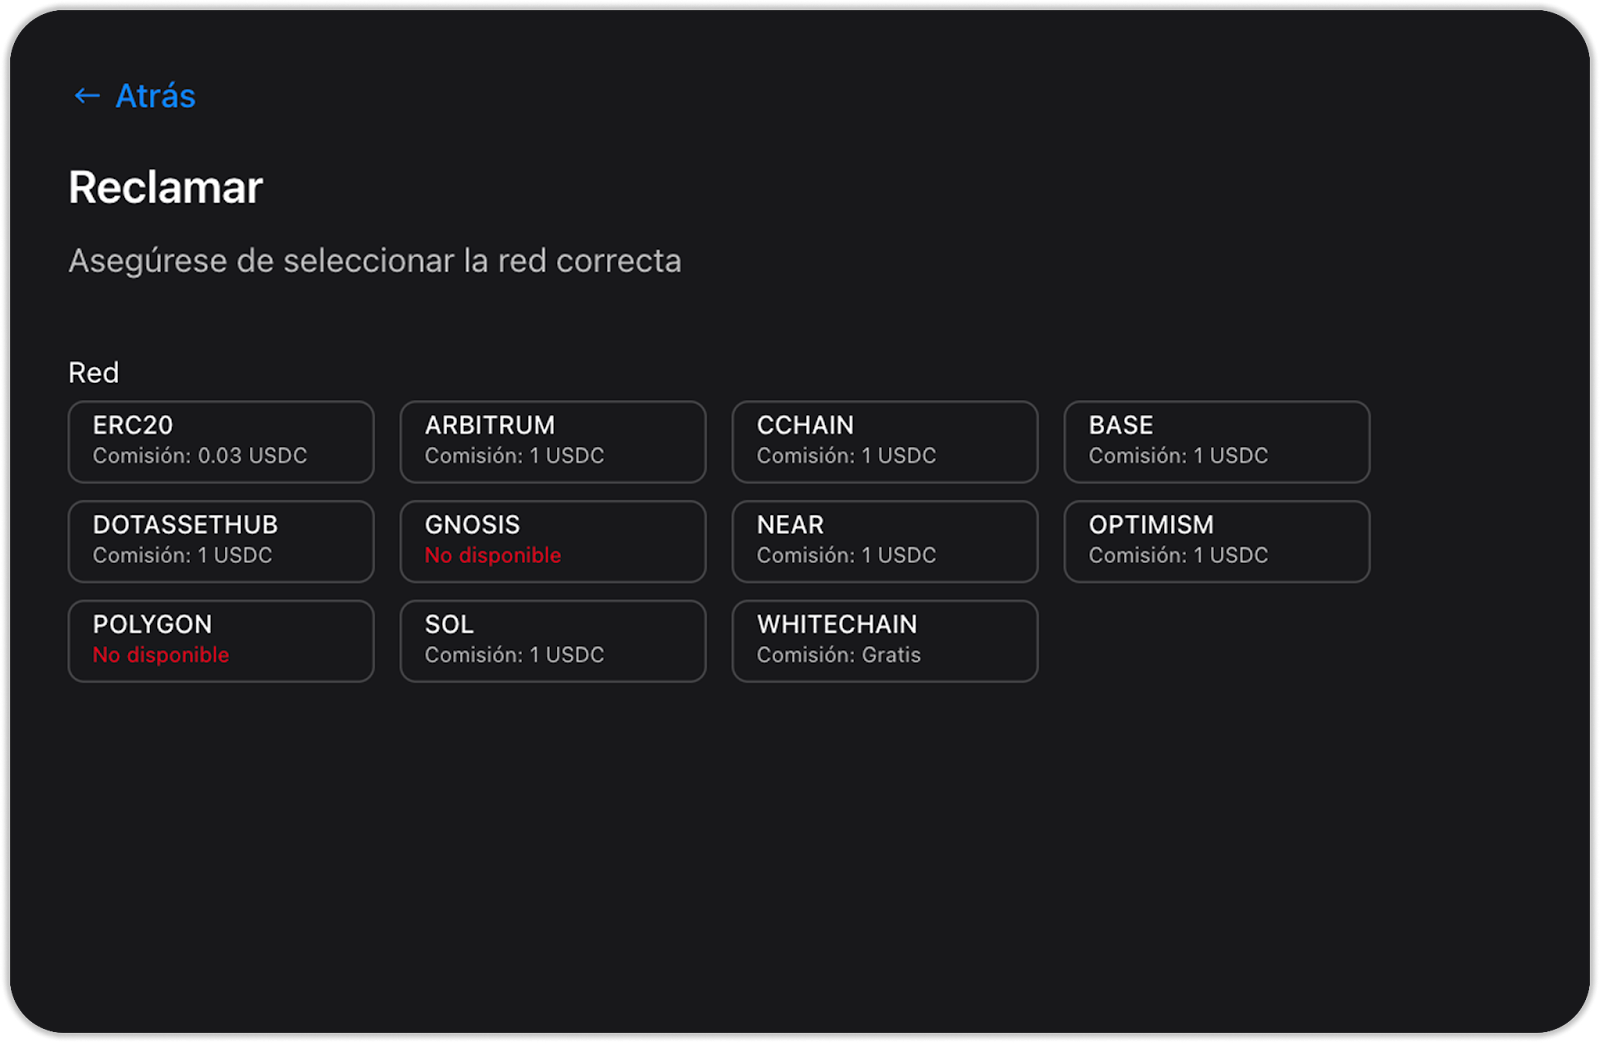
Task: Click the unavailable POLYGON network card
Action: [x=220, y=640]
